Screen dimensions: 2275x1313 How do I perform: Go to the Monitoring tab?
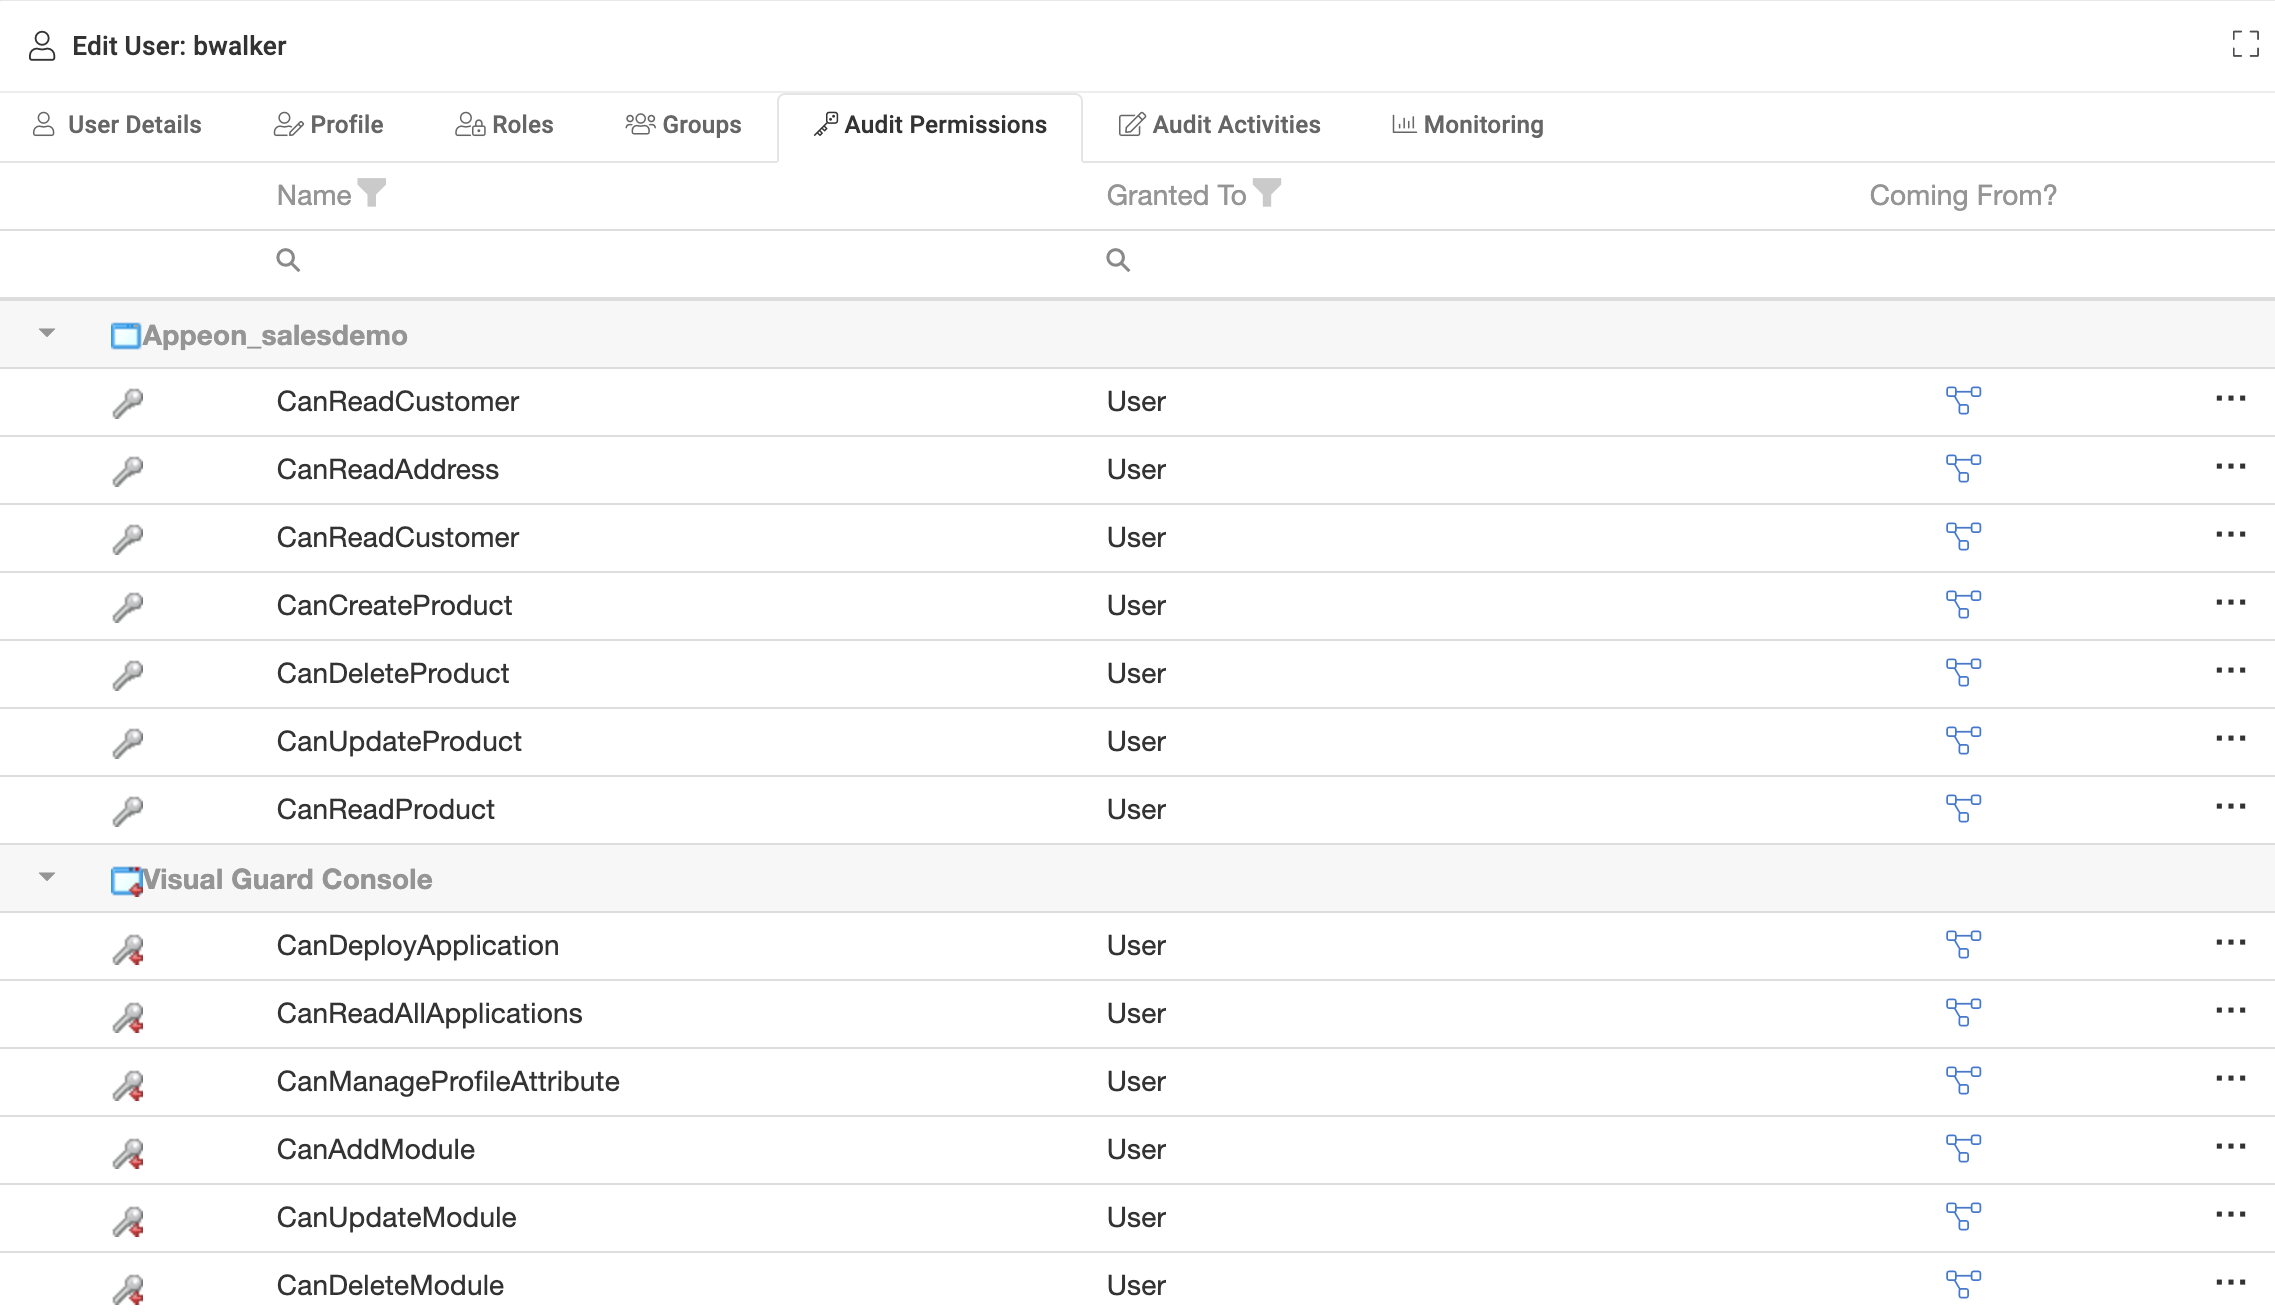(x=1467, y=125)
